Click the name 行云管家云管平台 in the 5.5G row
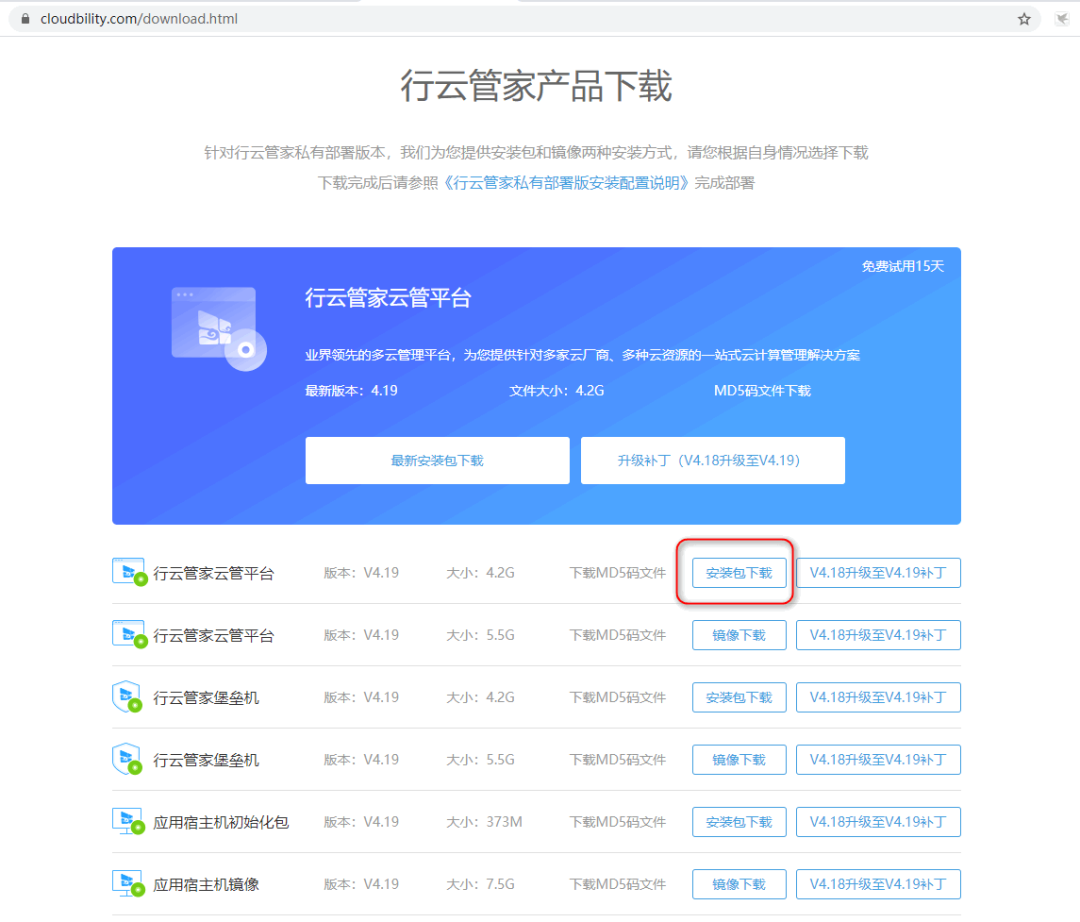 (x=214, y=636)
